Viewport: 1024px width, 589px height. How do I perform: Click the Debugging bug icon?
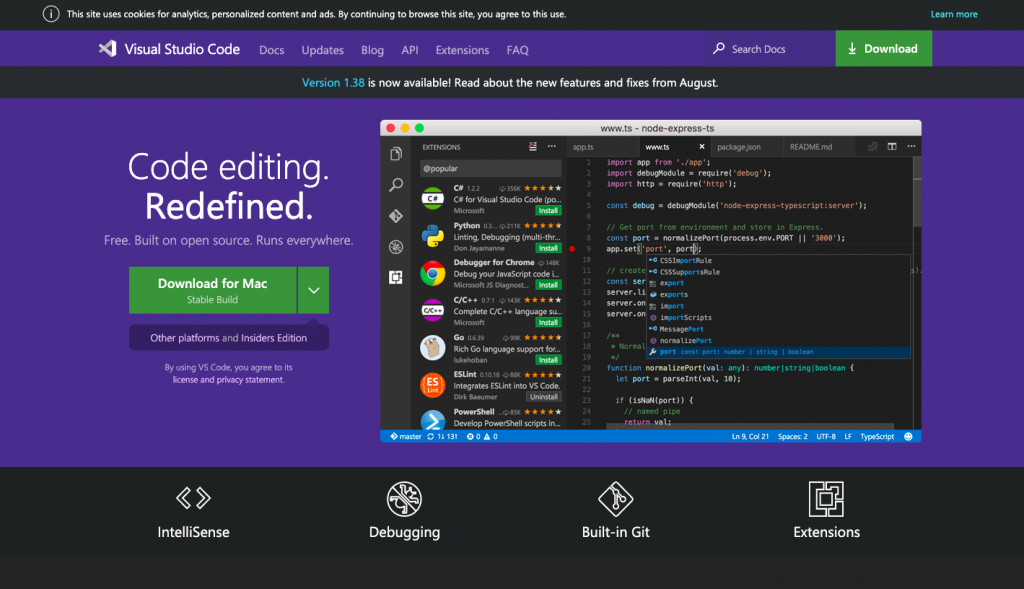click(x=404, y=499)
